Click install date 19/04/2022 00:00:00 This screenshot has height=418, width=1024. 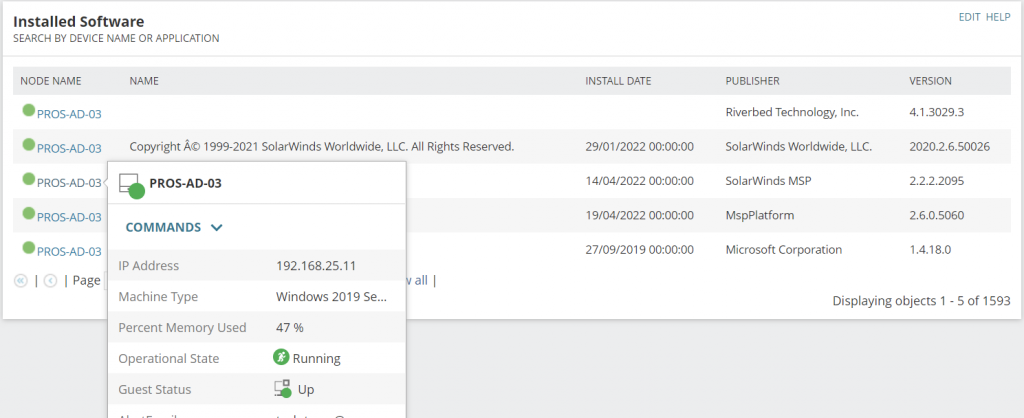coord(639,216)
